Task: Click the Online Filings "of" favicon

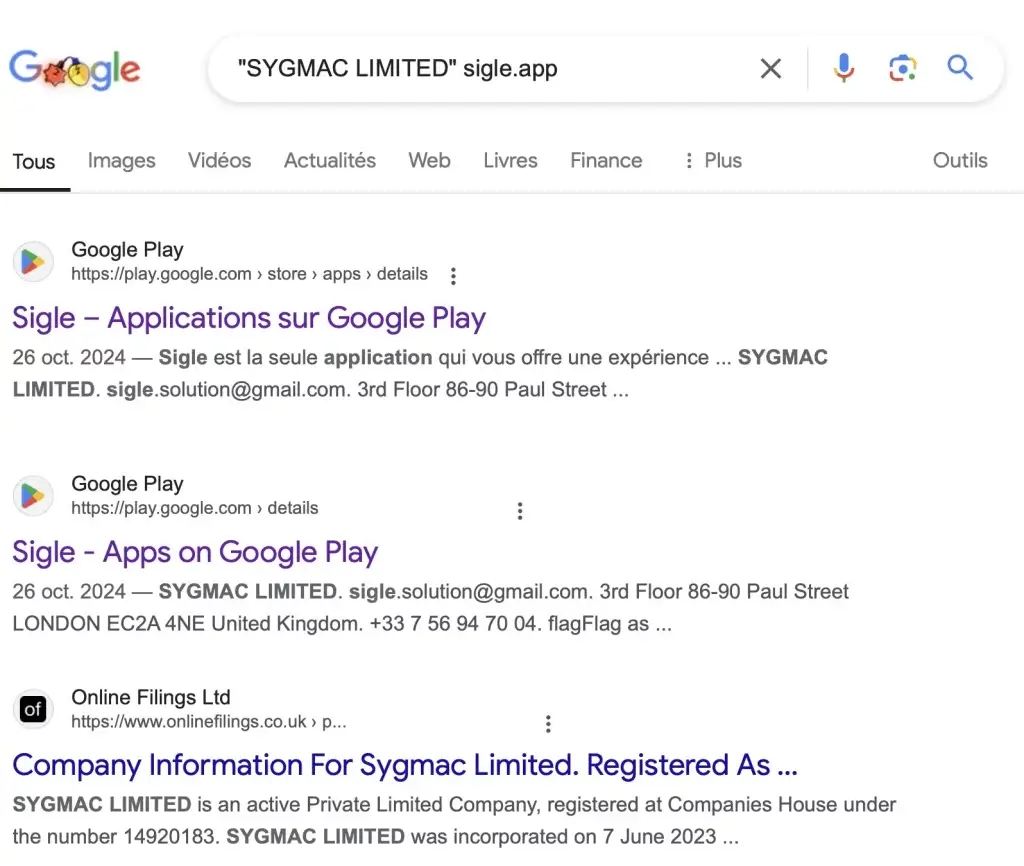Action: point(33,709)
